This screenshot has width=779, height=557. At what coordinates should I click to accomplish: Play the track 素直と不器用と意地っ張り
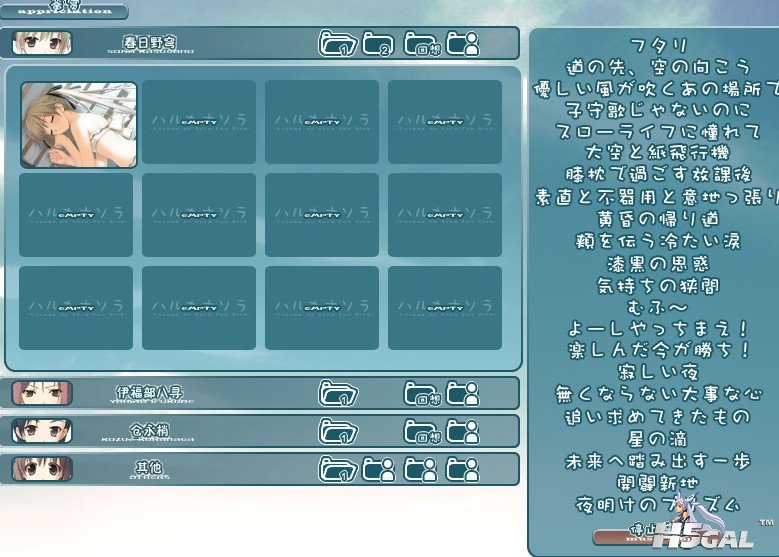click(657, 197)
